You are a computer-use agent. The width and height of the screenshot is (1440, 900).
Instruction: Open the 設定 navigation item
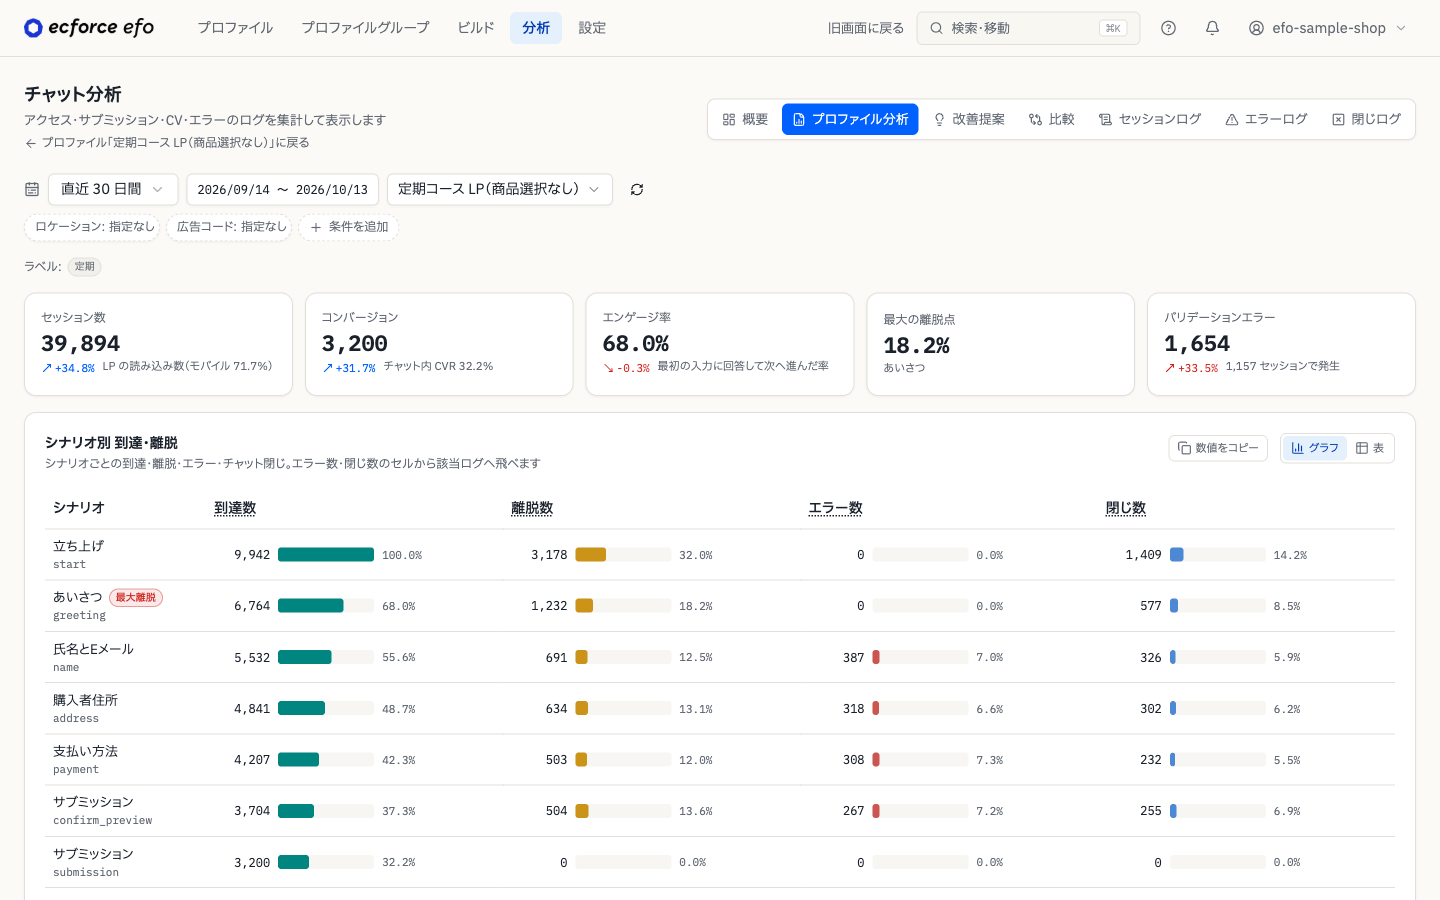coord(592,28)
